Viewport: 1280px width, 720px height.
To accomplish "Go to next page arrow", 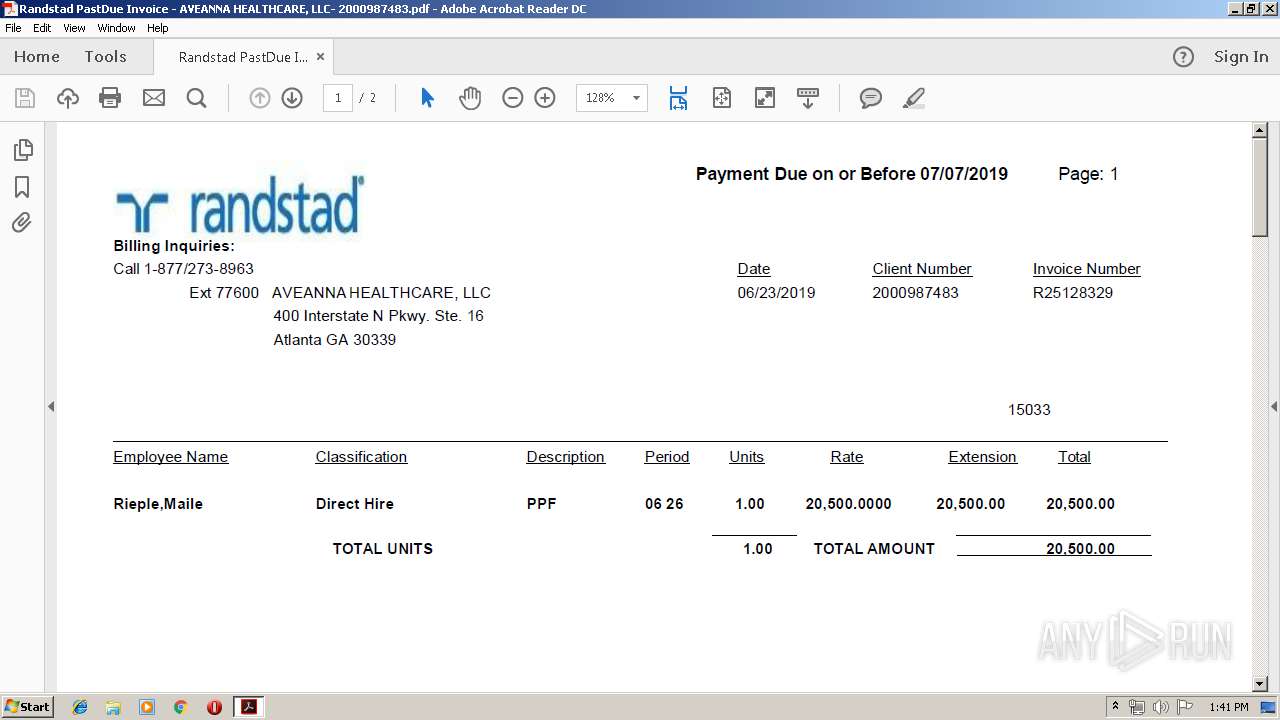I will point(292,98).
